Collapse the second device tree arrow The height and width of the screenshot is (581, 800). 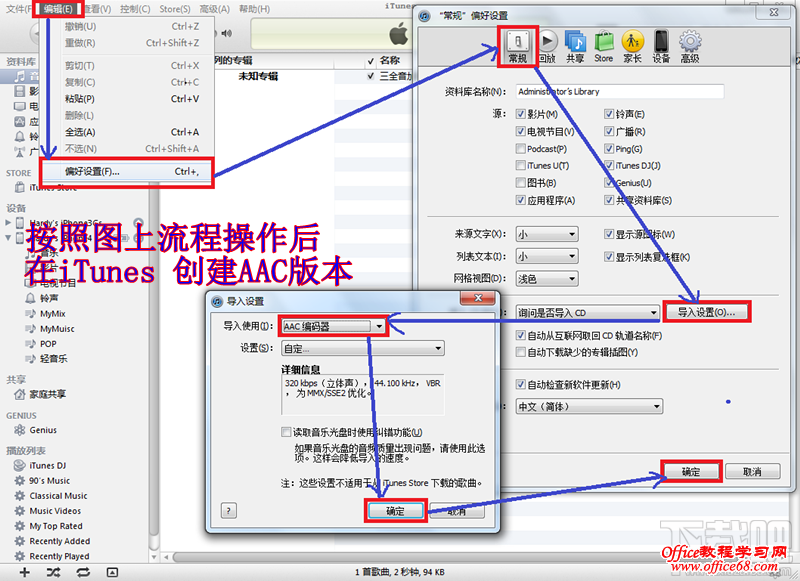(x=8, y=237)
